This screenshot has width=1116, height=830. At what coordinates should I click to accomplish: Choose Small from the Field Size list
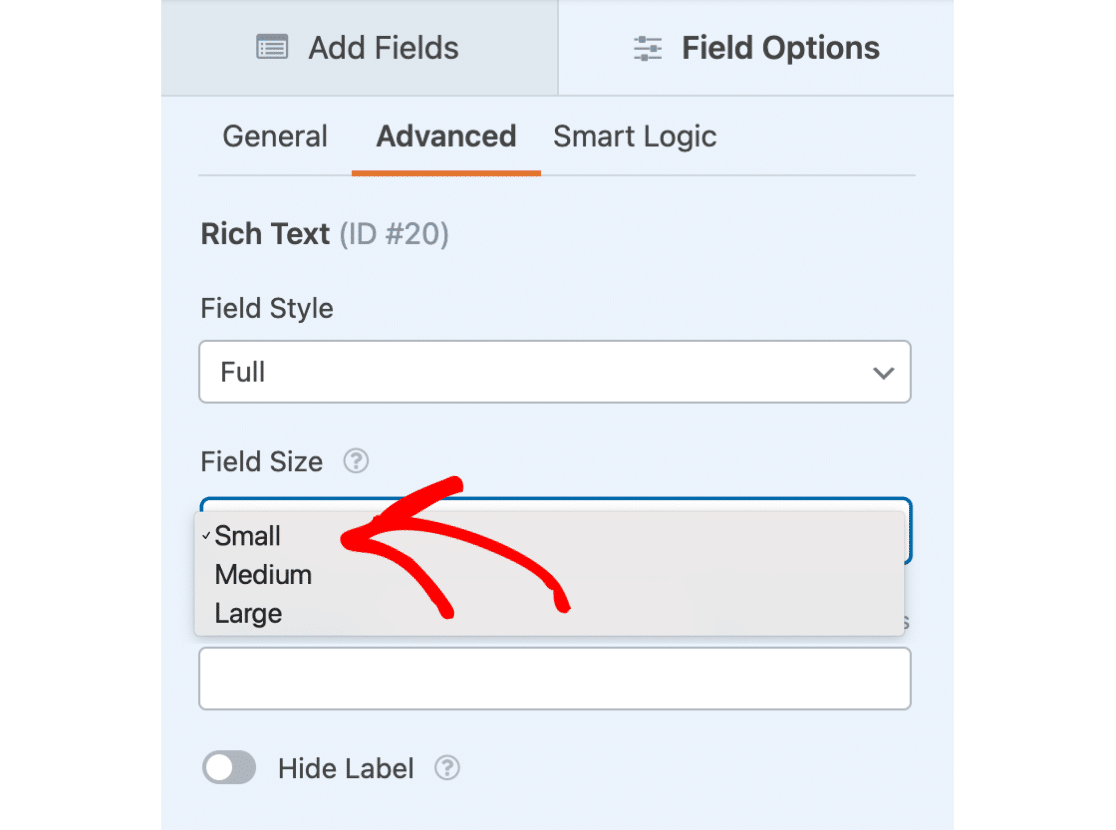(x=248, y=536)
